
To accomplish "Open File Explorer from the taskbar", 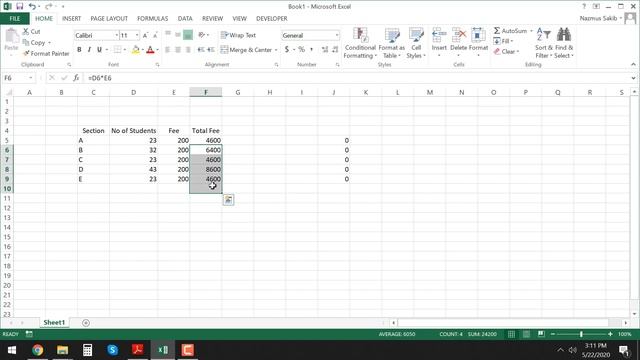I will click(x=62, y=350).
